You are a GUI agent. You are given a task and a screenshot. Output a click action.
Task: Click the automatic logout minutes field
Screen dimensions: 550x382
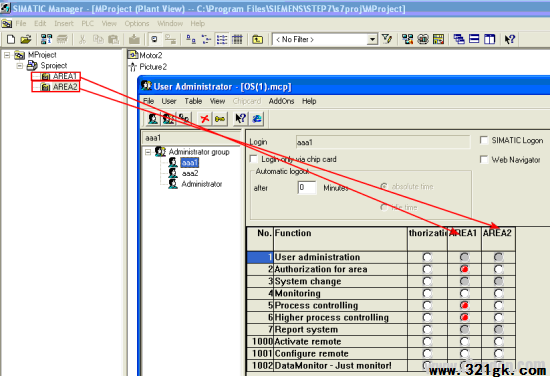pos(307,188)
